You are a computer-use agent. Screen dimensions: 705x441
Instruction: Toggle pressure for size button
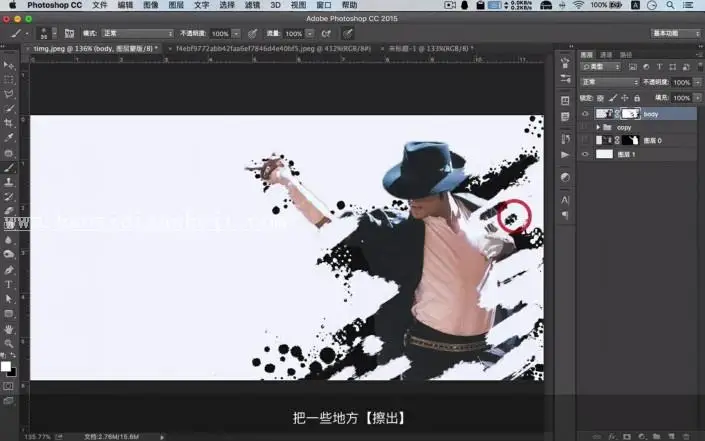pos(347,34)
